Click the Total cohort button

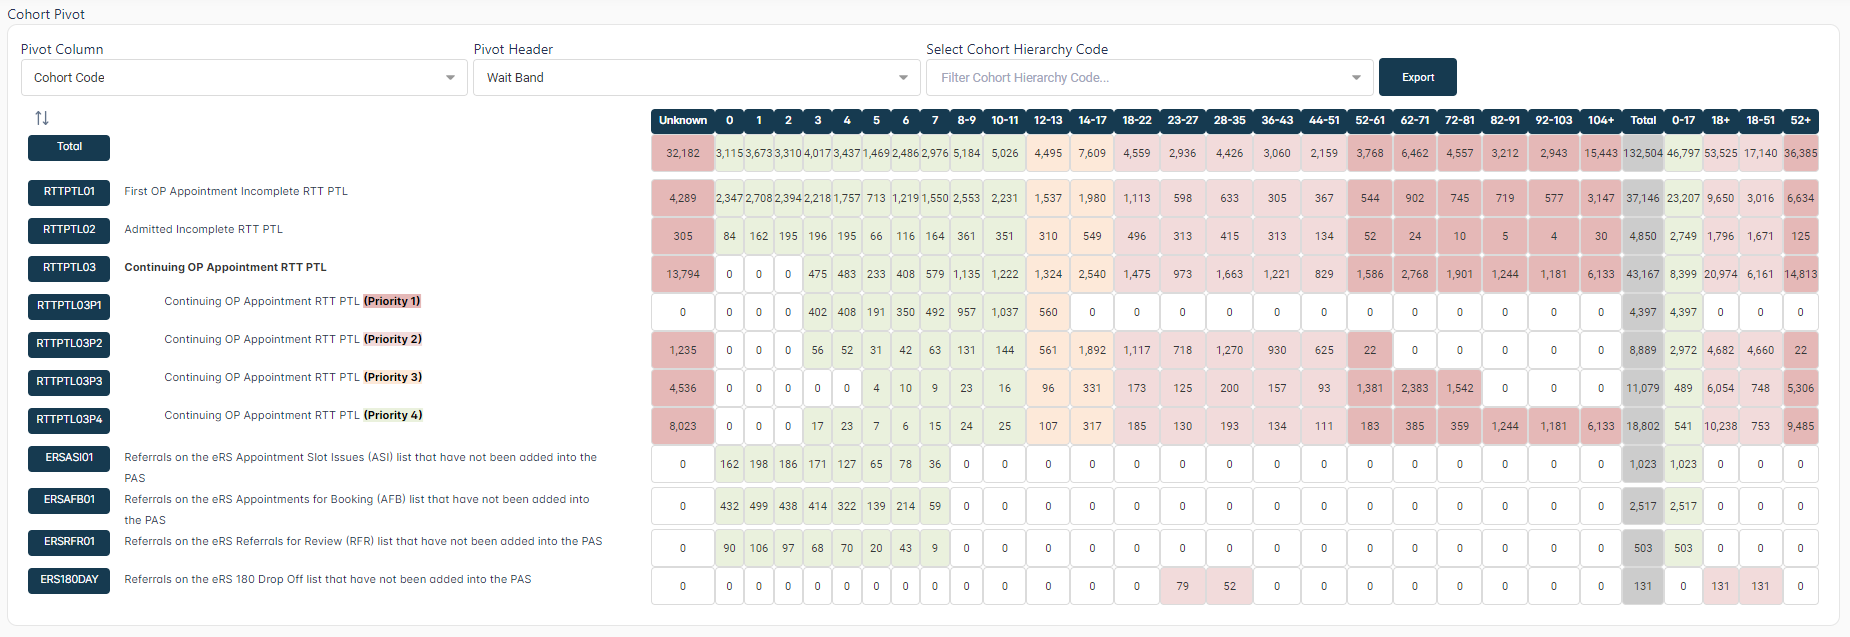pyautogui.click(x=69, y=147)
